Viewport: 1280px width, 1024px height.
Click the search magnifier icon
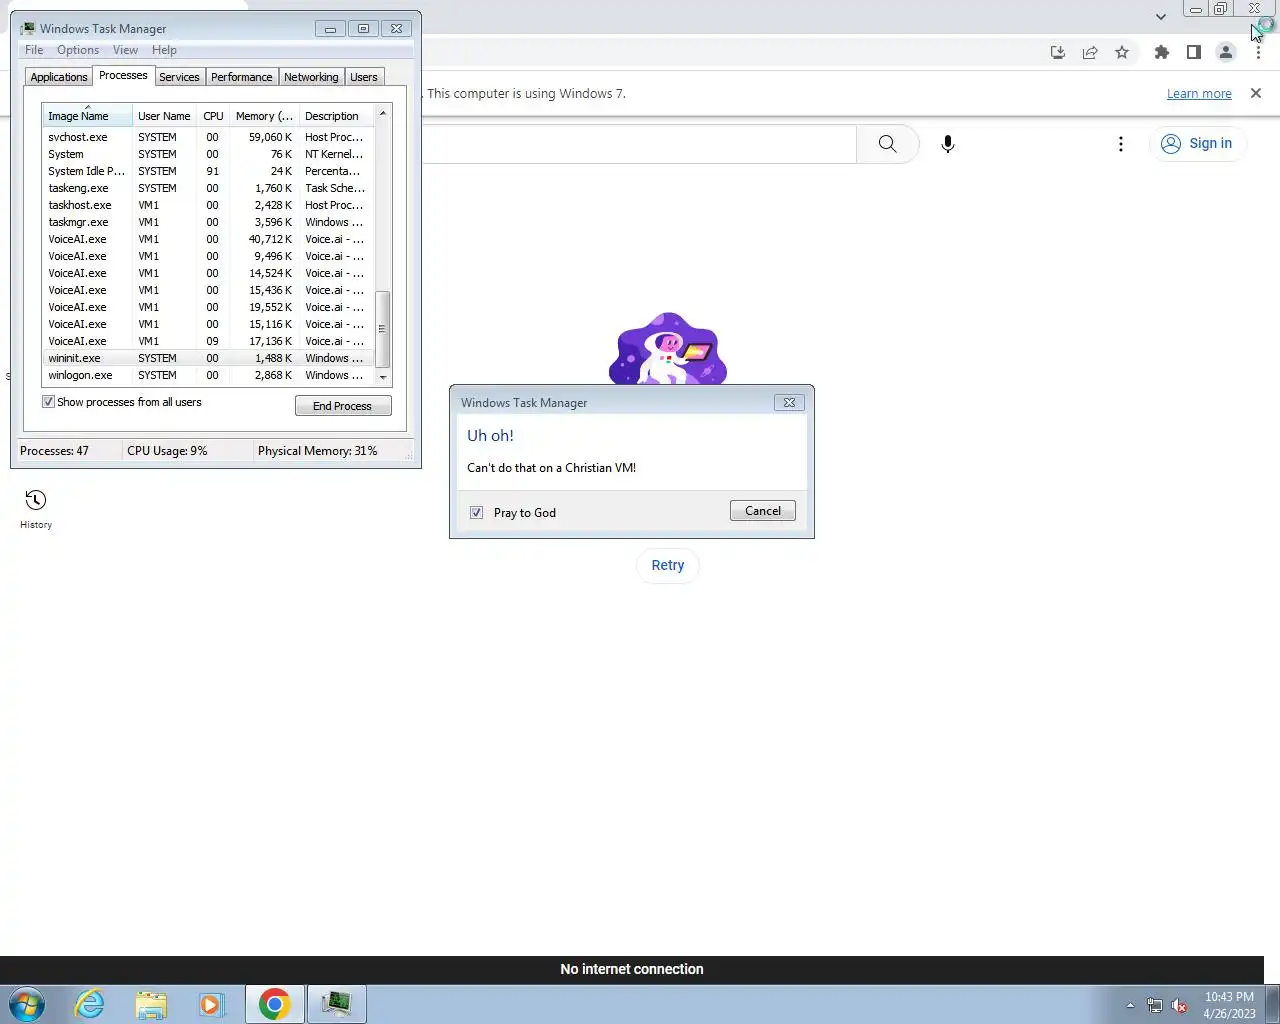[887, 144]
